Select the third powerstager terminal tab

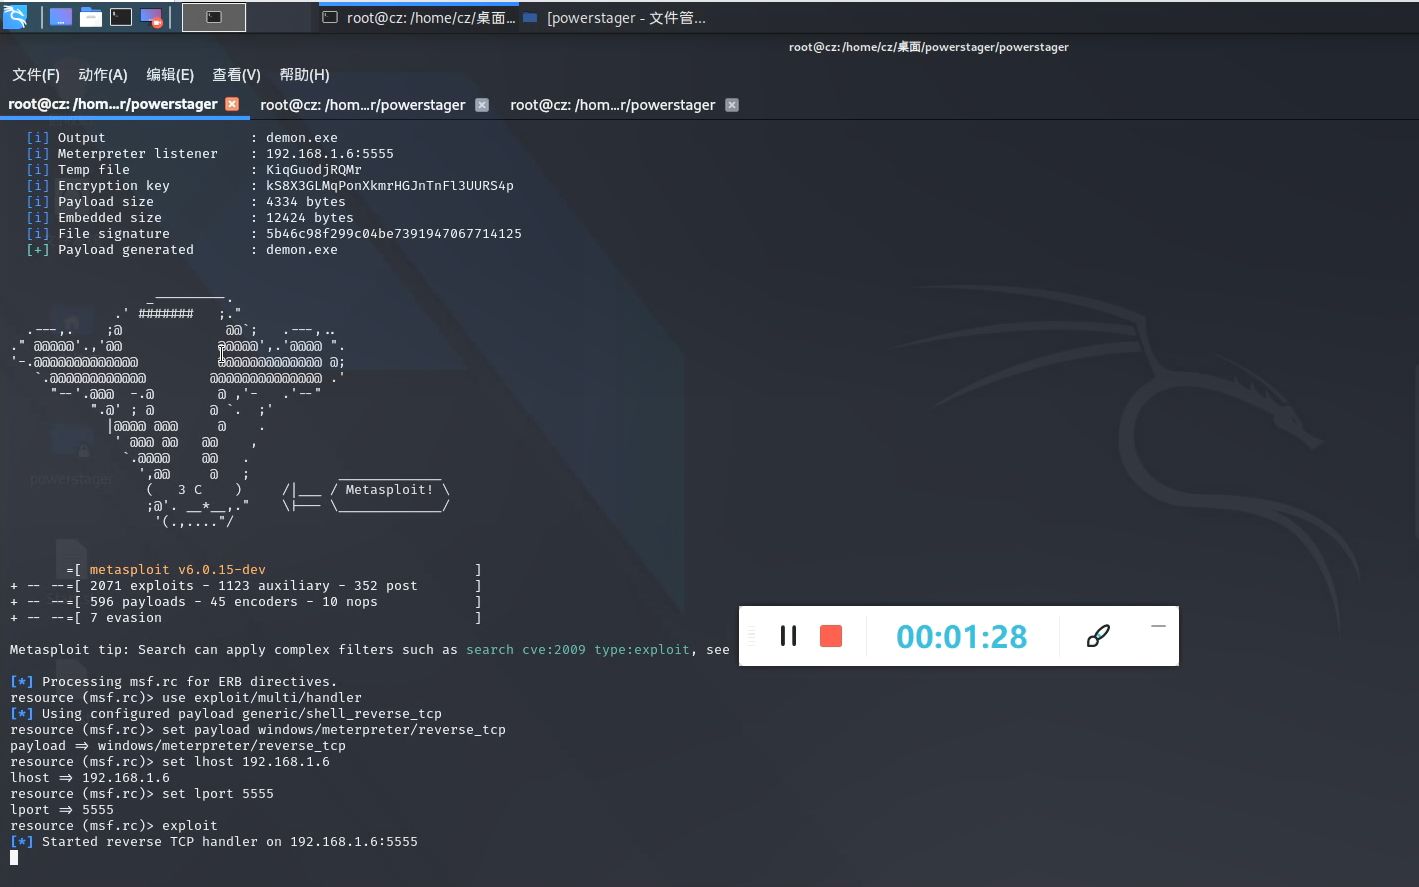click(613, 105)
